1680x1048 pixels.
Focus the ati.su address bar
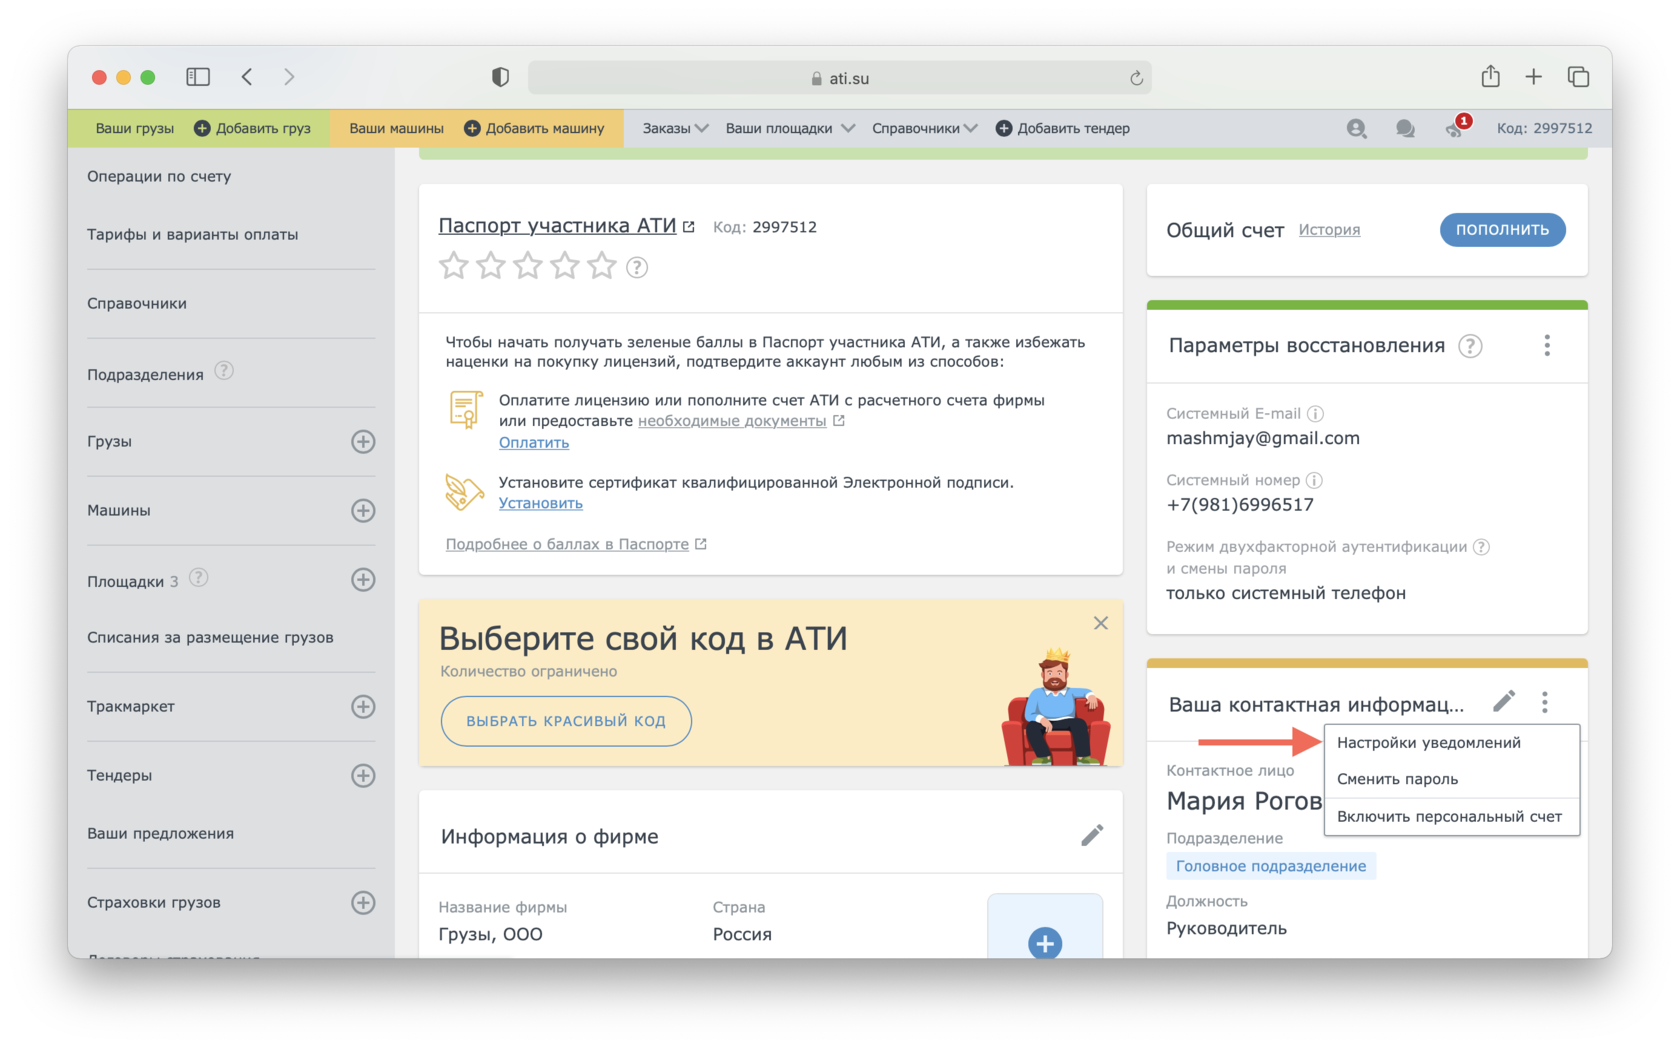pos(839,78)
